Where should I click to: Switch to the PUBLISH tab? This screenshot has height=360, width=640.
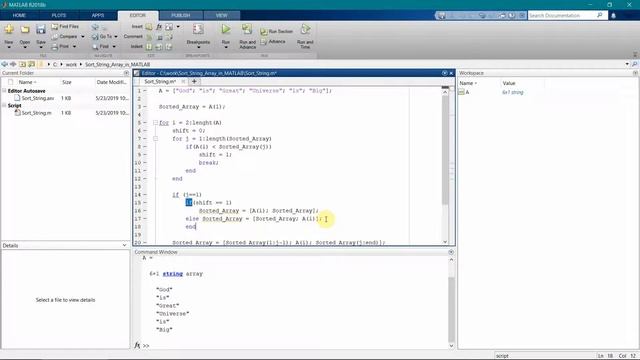[180, 16]
